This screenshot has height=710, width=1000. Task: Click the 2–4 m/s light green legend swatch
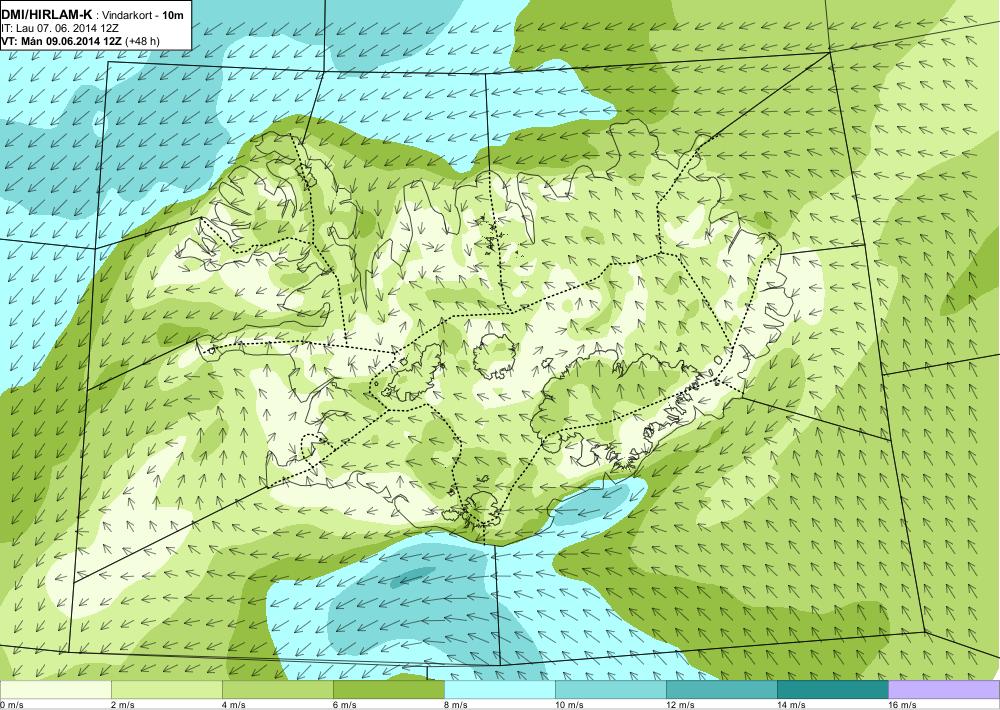tap(166, 689)
